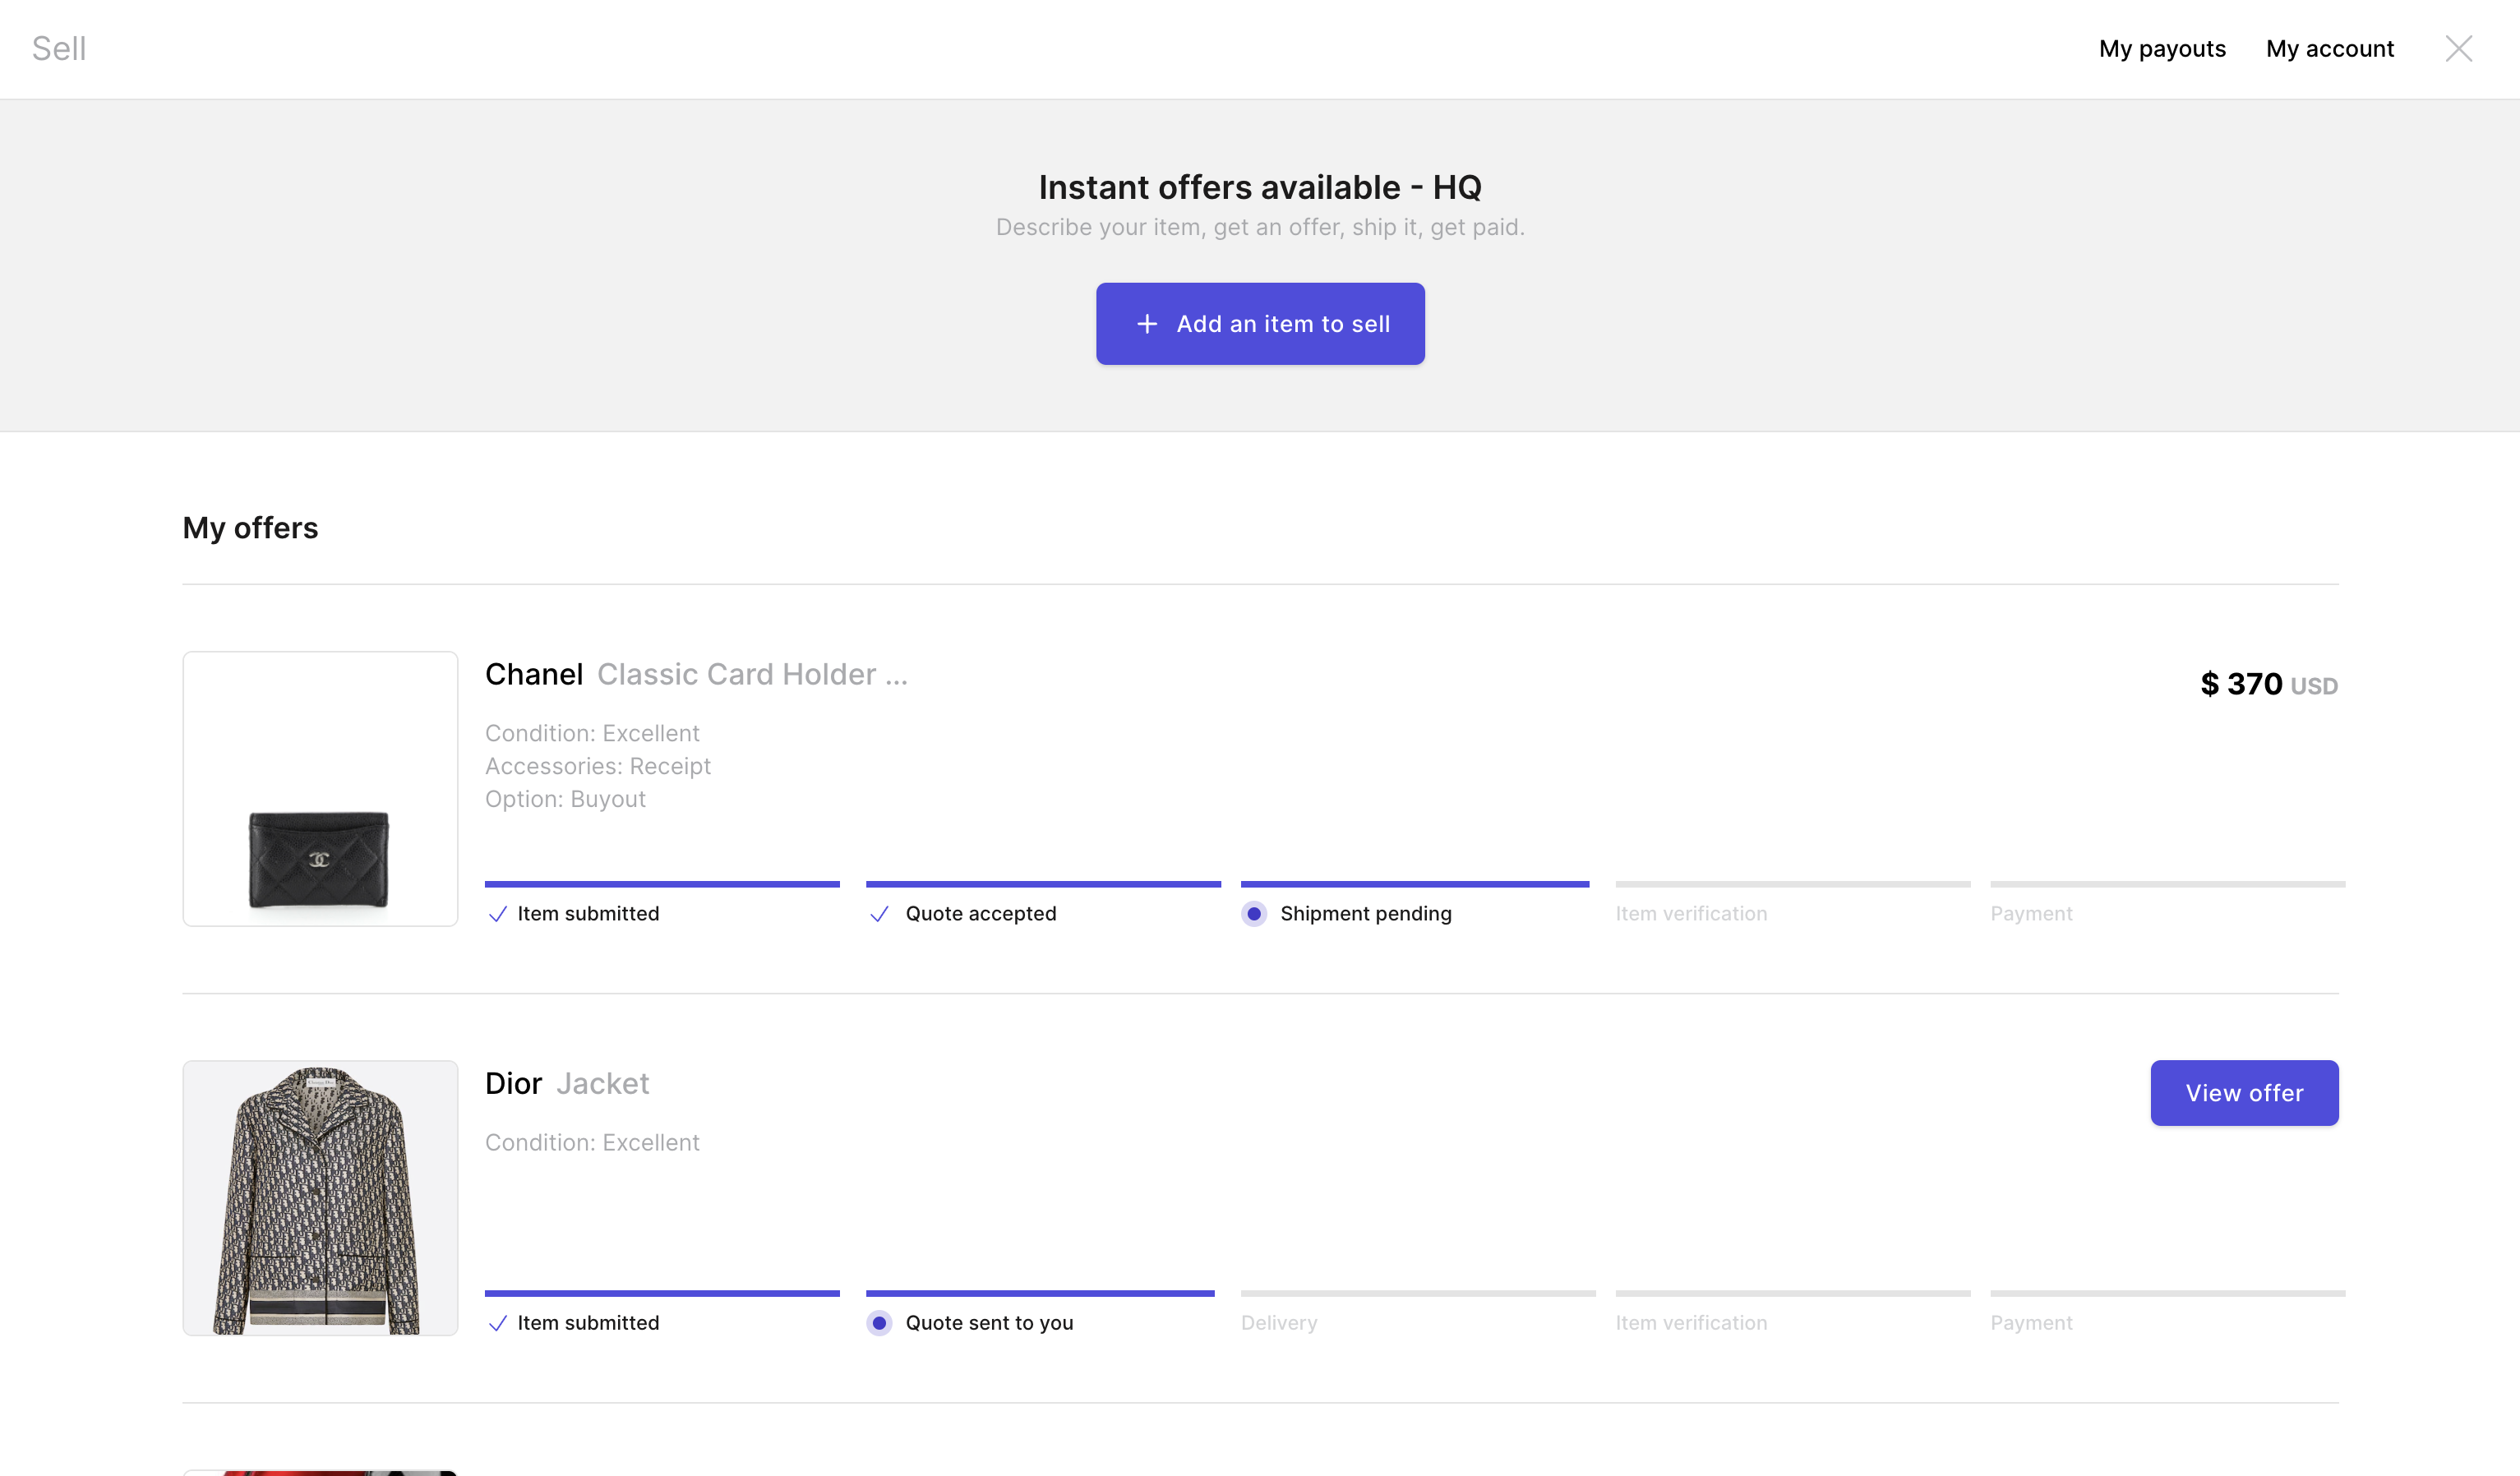Open My account page
The width and height of the screenshot is (2520, 1476).
coord(2329,49)
